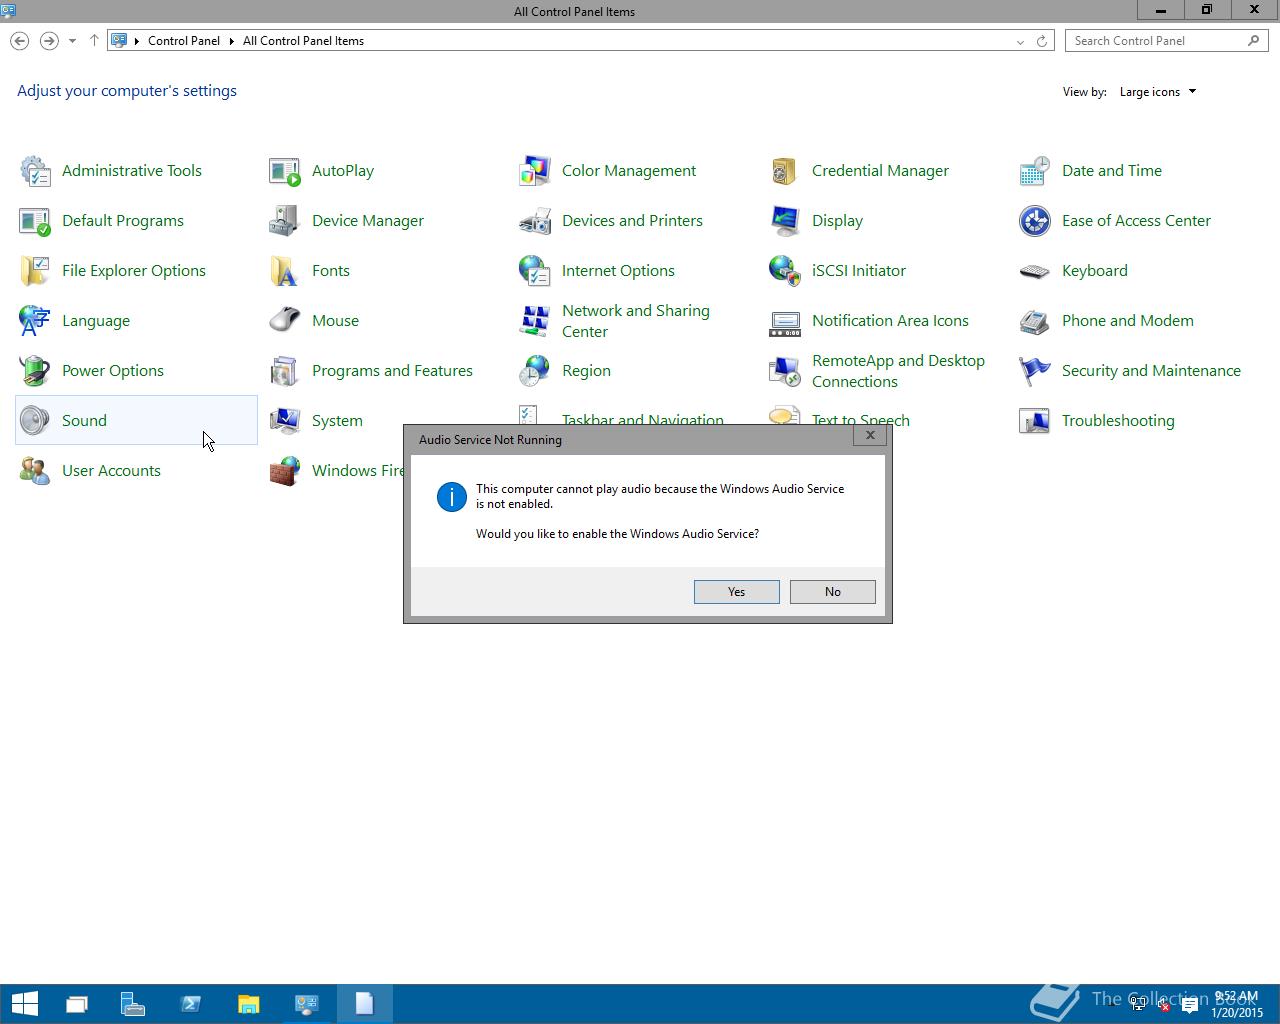Screen dimensions: 1280x1024
Task: Expand the address bar history dropdown
Action: tap(1020, 41)
